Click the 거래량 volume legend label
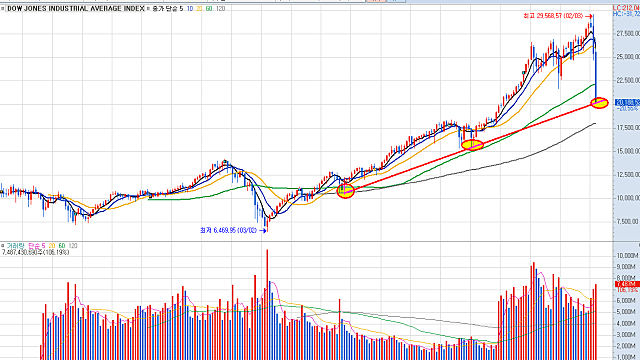This screenshot has height=360, width=640. 15,246
